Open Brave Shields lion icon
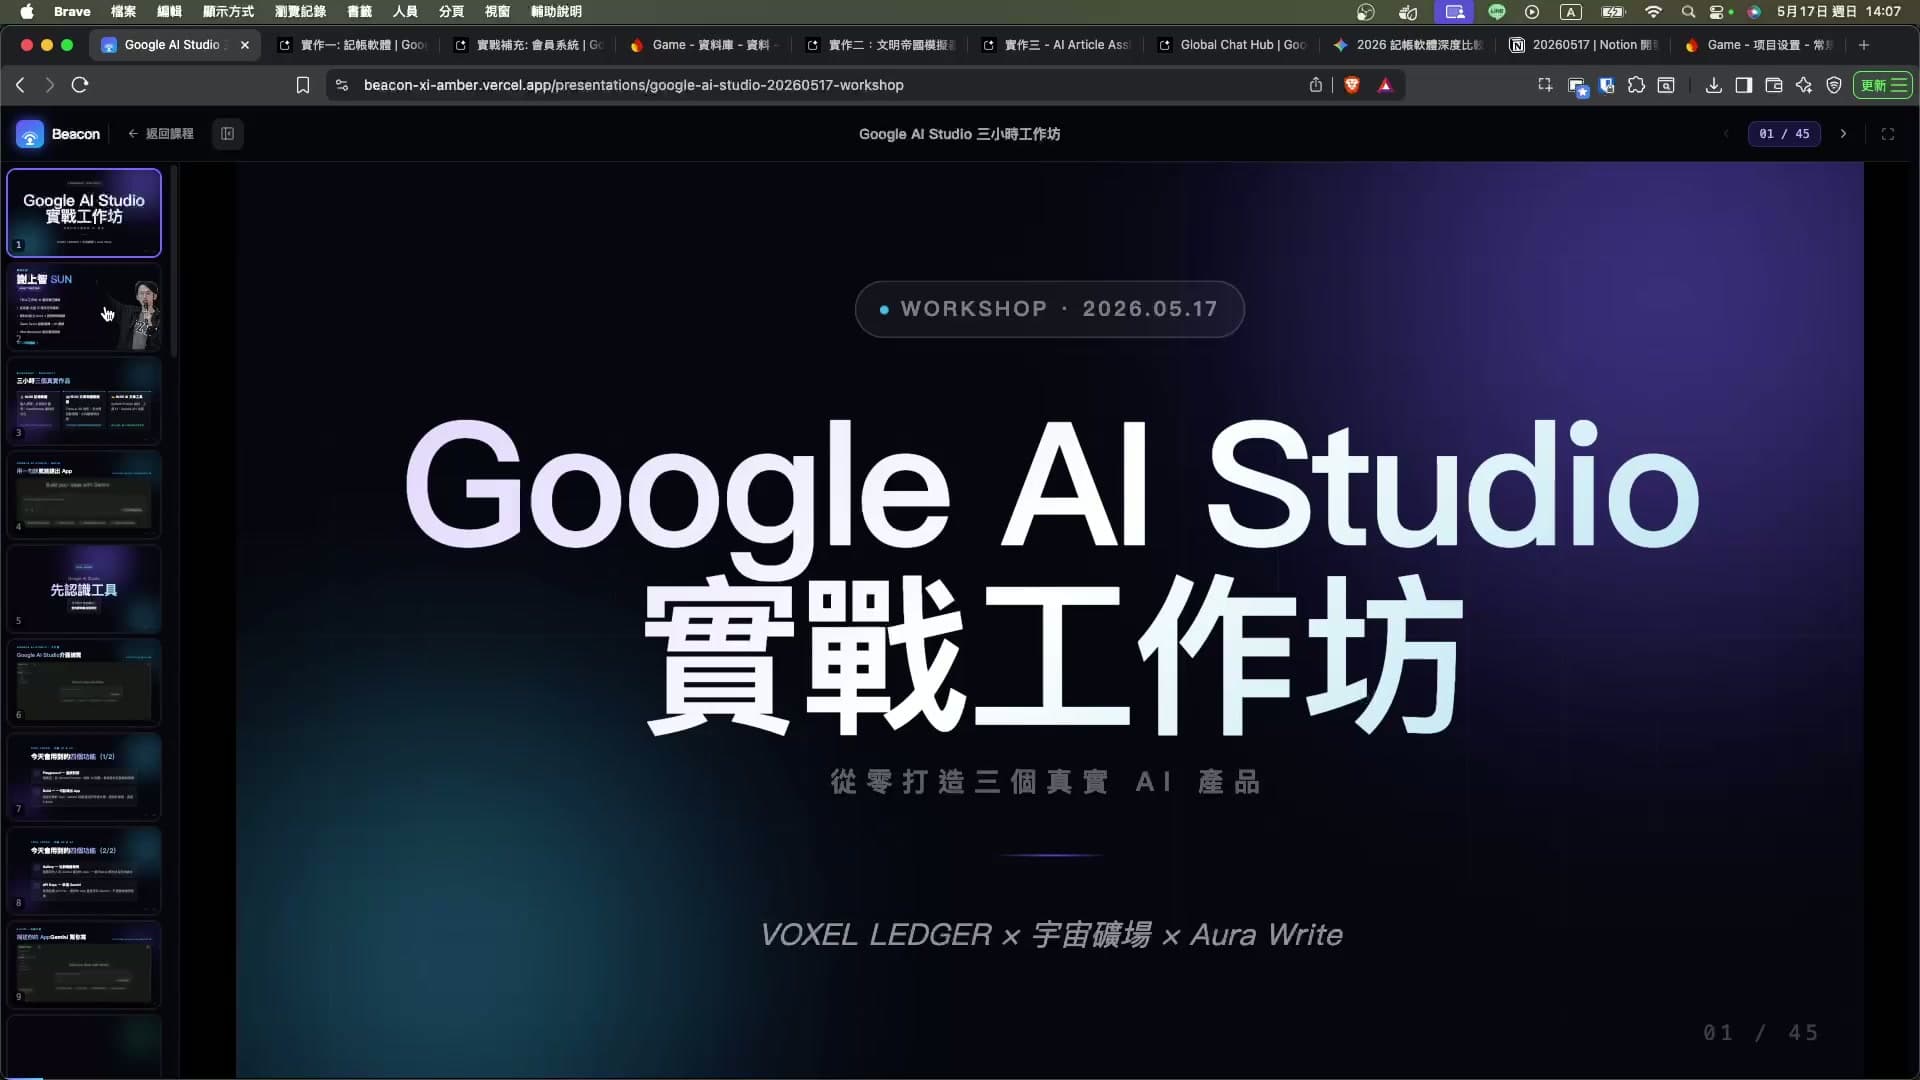Screen dimensions: 1920x1080 coord(1352,85)
